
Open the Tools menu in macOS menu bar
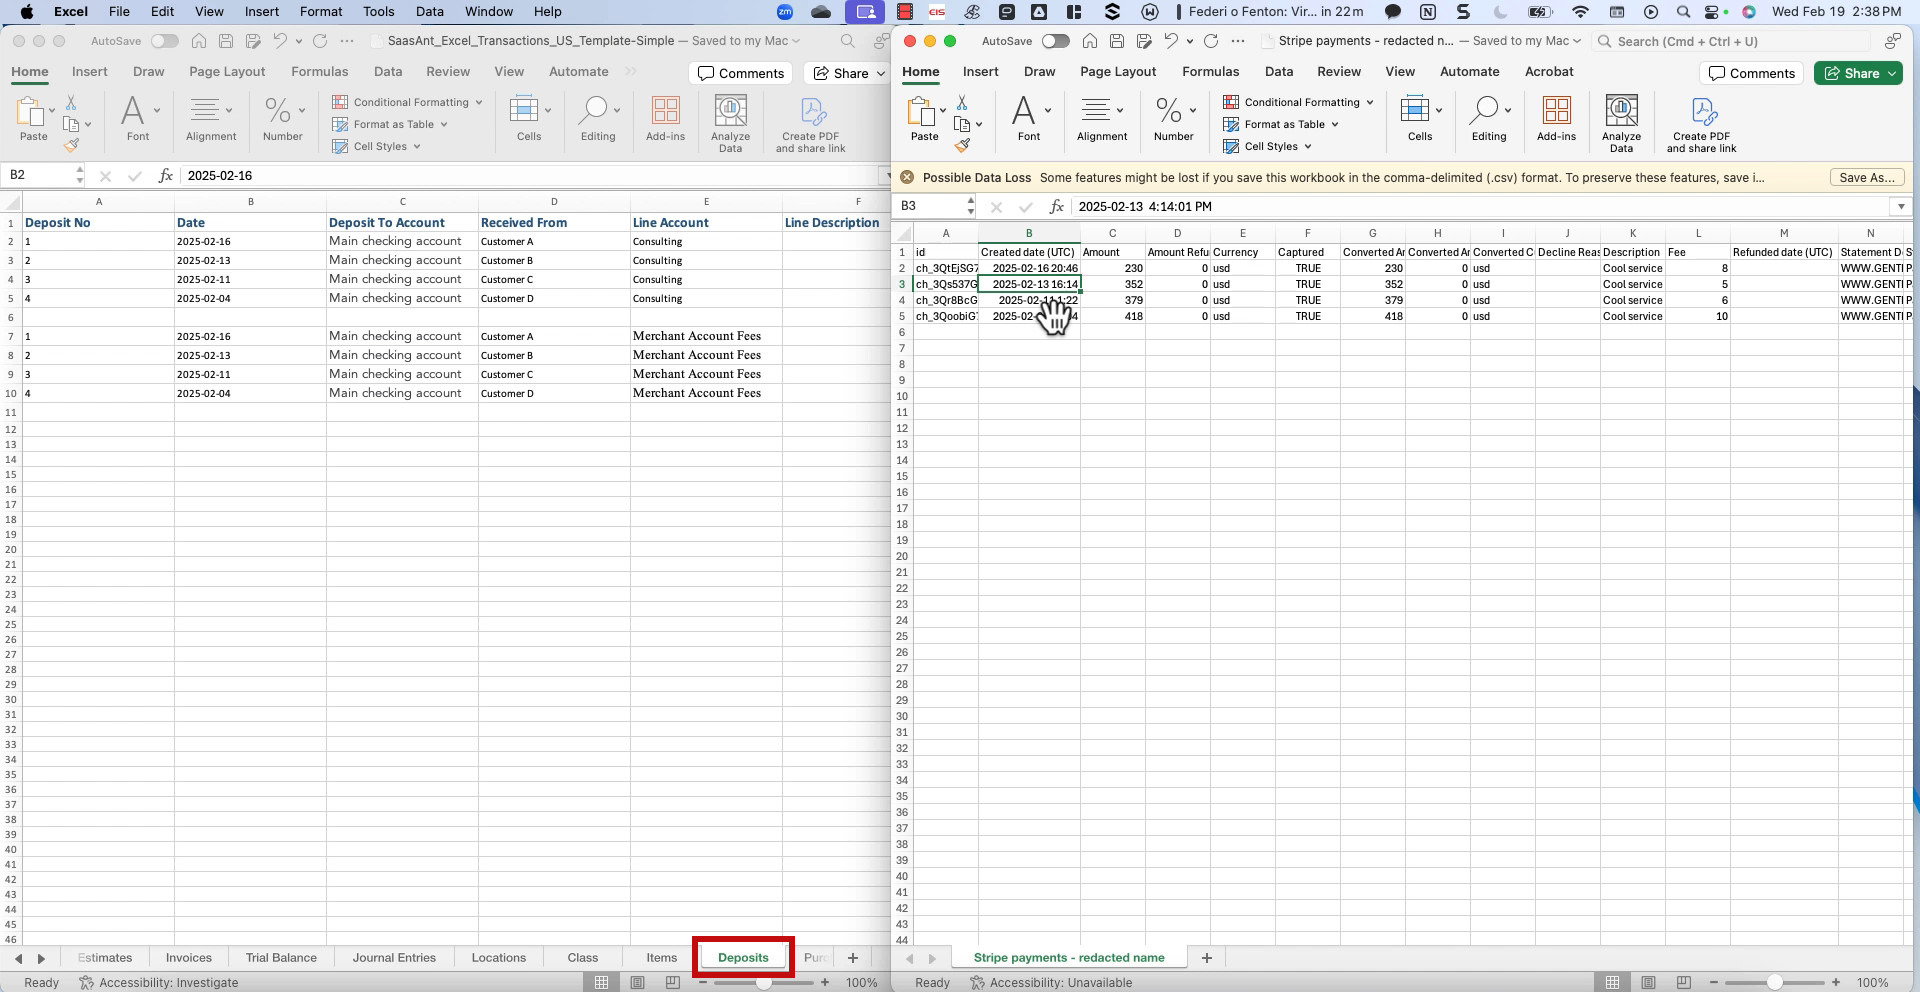click(x=378, y=12)
